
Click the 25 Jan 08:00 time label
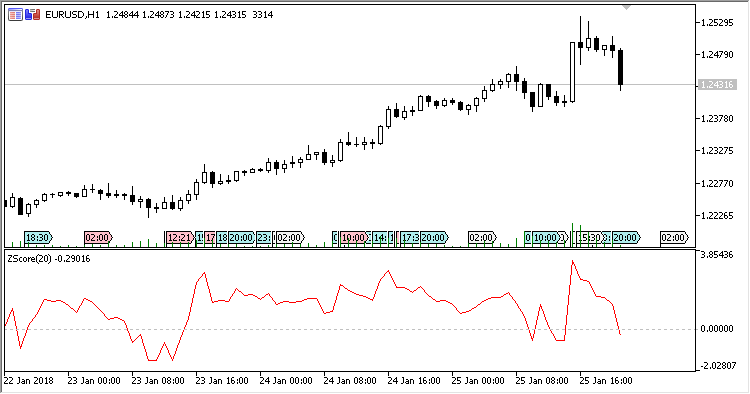pos(542,381)
